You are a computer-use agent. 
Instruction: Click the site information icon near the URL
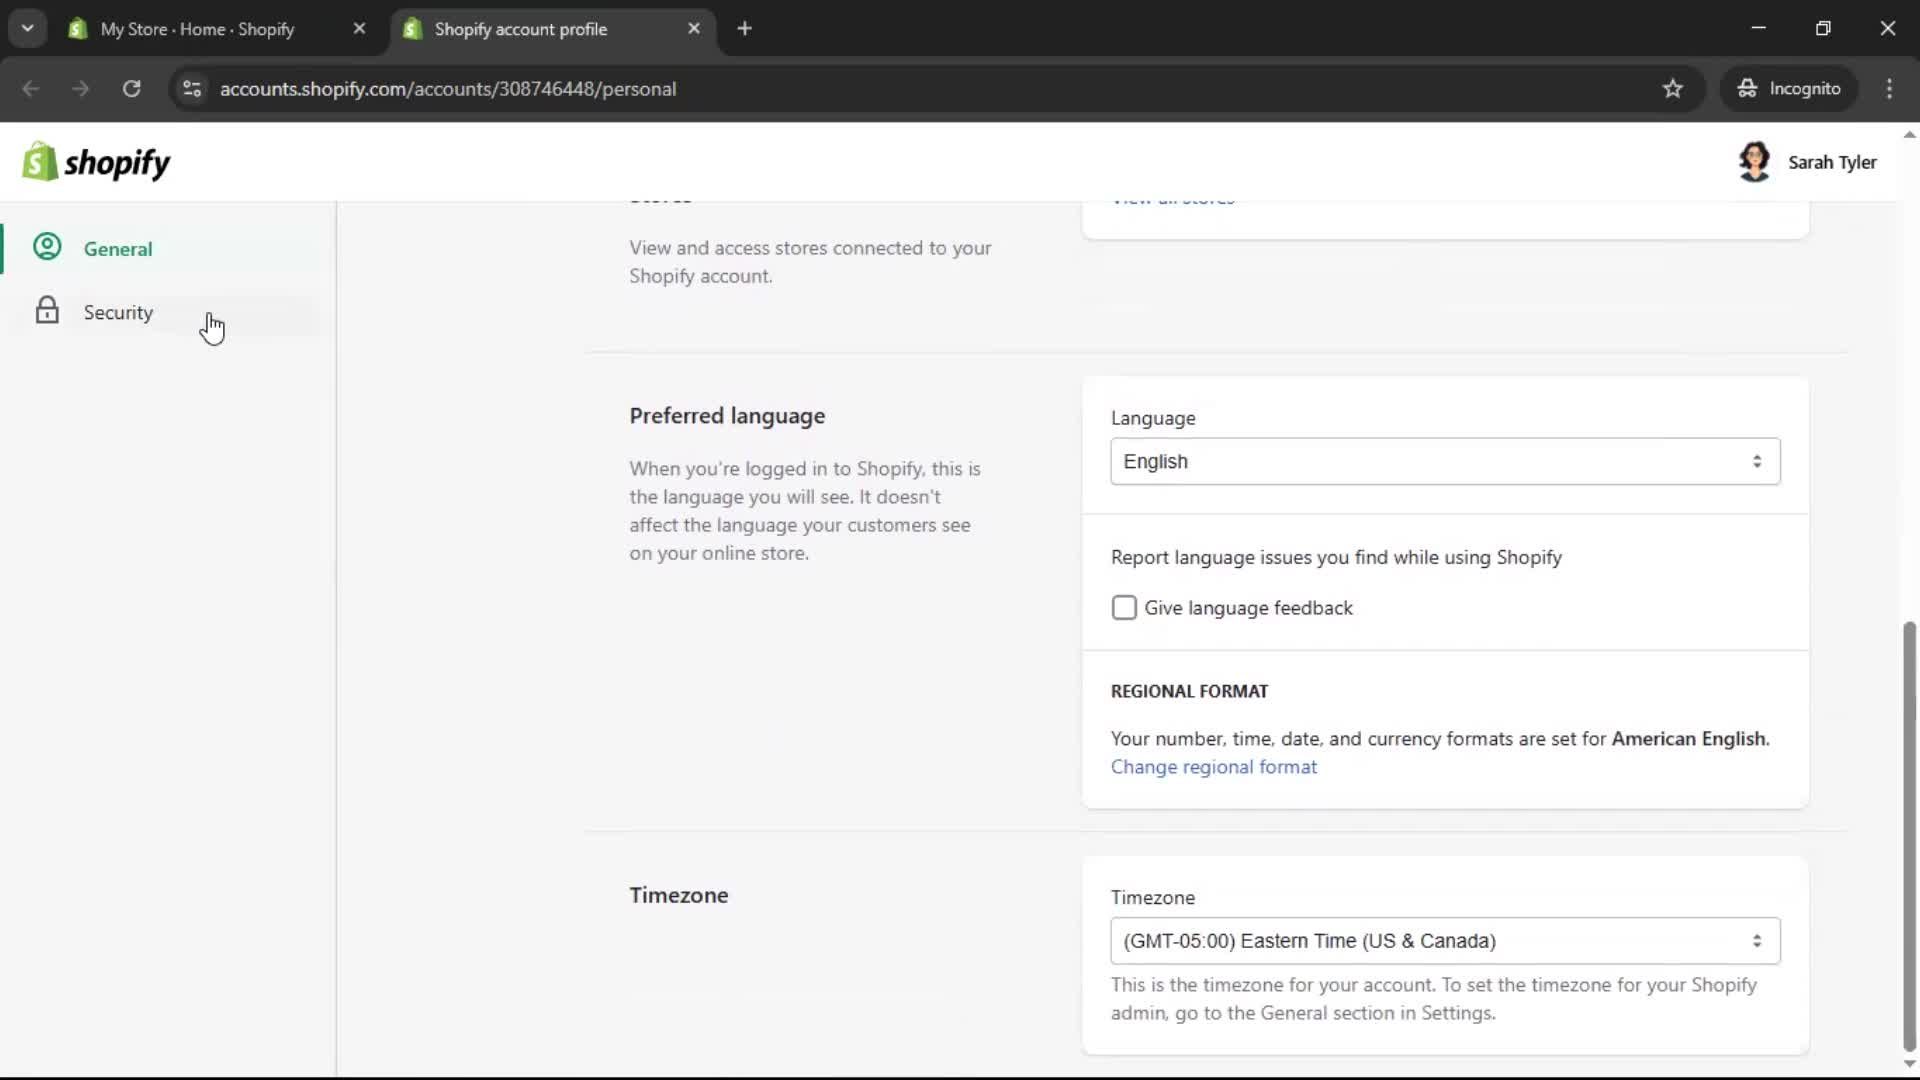(x=192, y=88)
